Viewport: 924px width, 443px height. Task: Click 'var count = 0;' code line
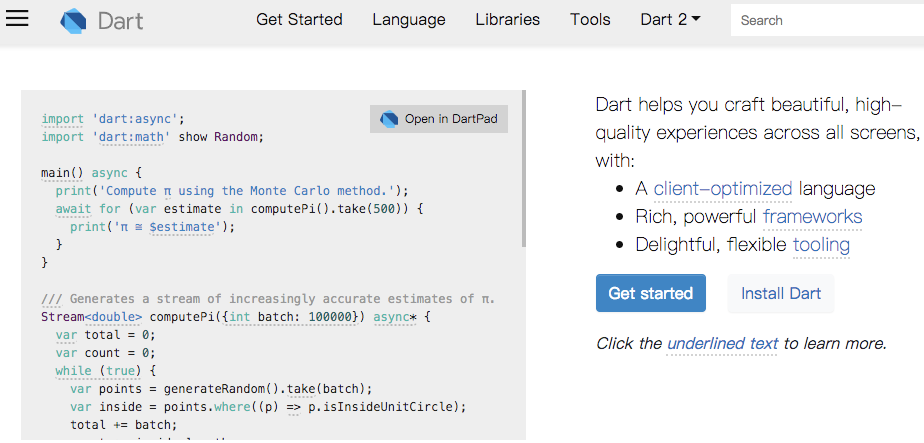[105, 353]
